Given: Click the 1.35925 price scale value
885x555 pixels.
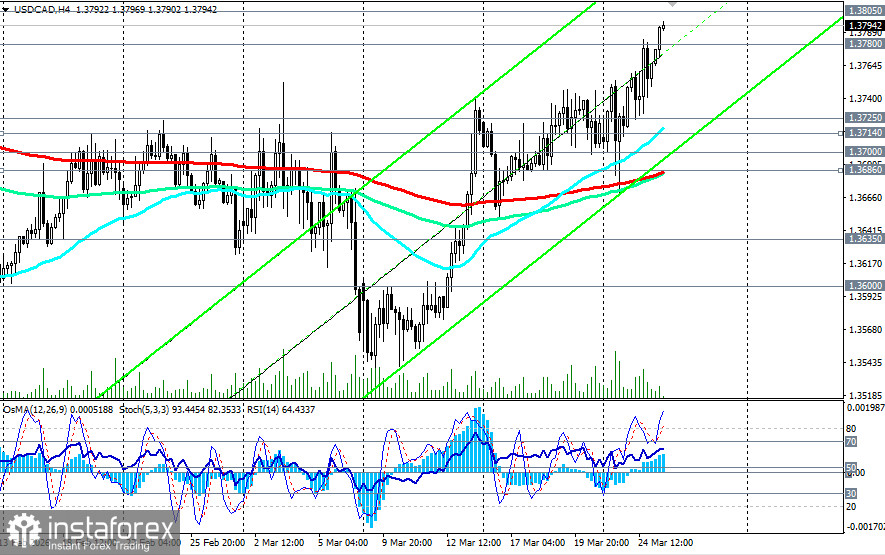Looking at the screenshot, I should [x=865, y=296].
